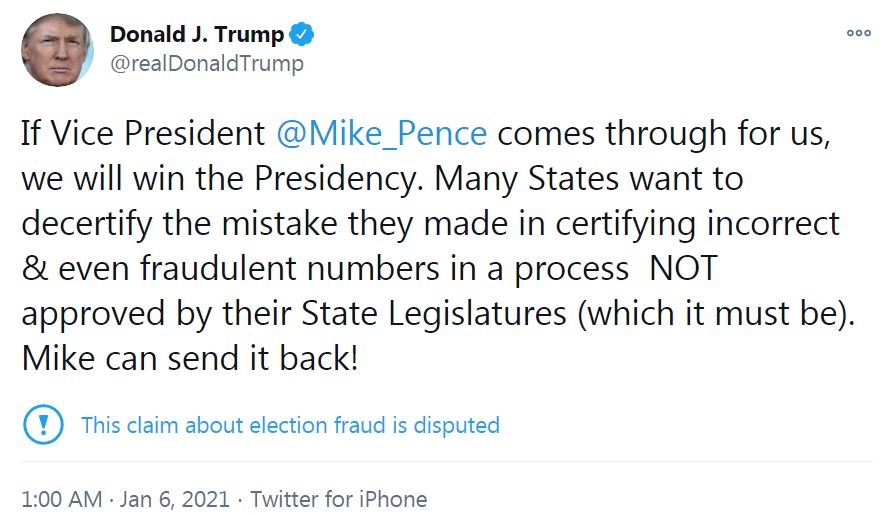Click 'Mike can send it back!' sentence
This screenshot has height=514, width=880.
click(x=189, y=358)
